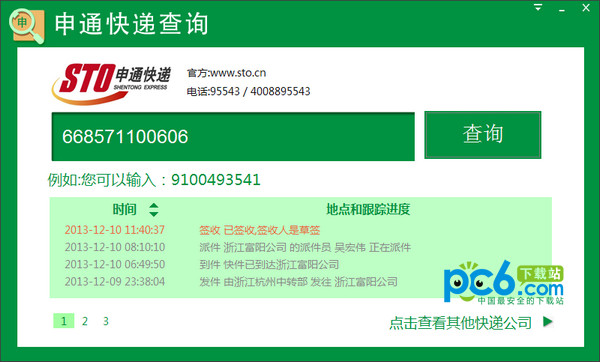Viewport: 600px width, 362px height.
Task: Minimize the 申通快递查询 window
Action: coord(562,8)
